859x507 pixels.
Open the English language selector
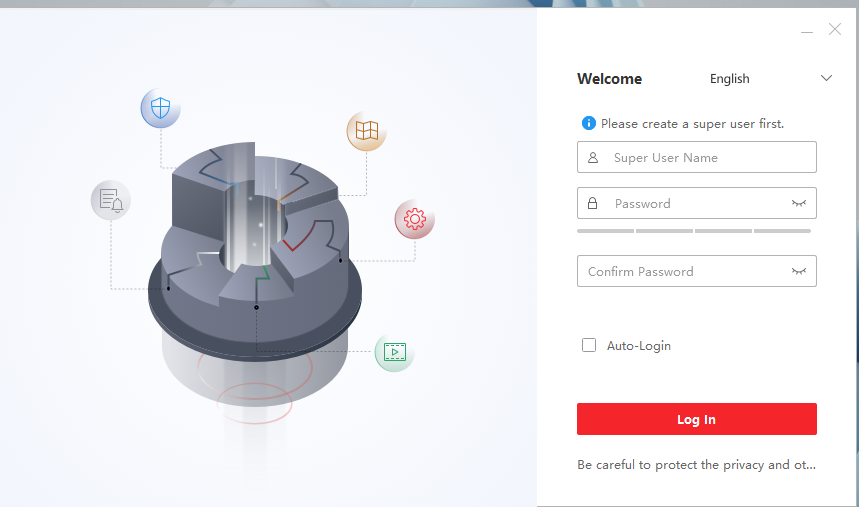pyautogui.click(x=730, y=79)
